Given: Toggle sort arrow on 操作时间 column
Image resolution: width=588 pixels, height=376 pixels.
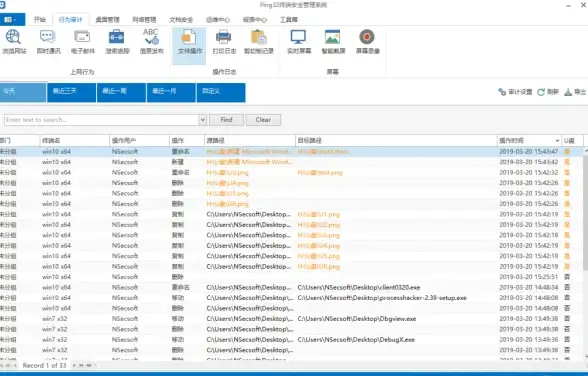Looking at the screenshot, I should [557, 141].
